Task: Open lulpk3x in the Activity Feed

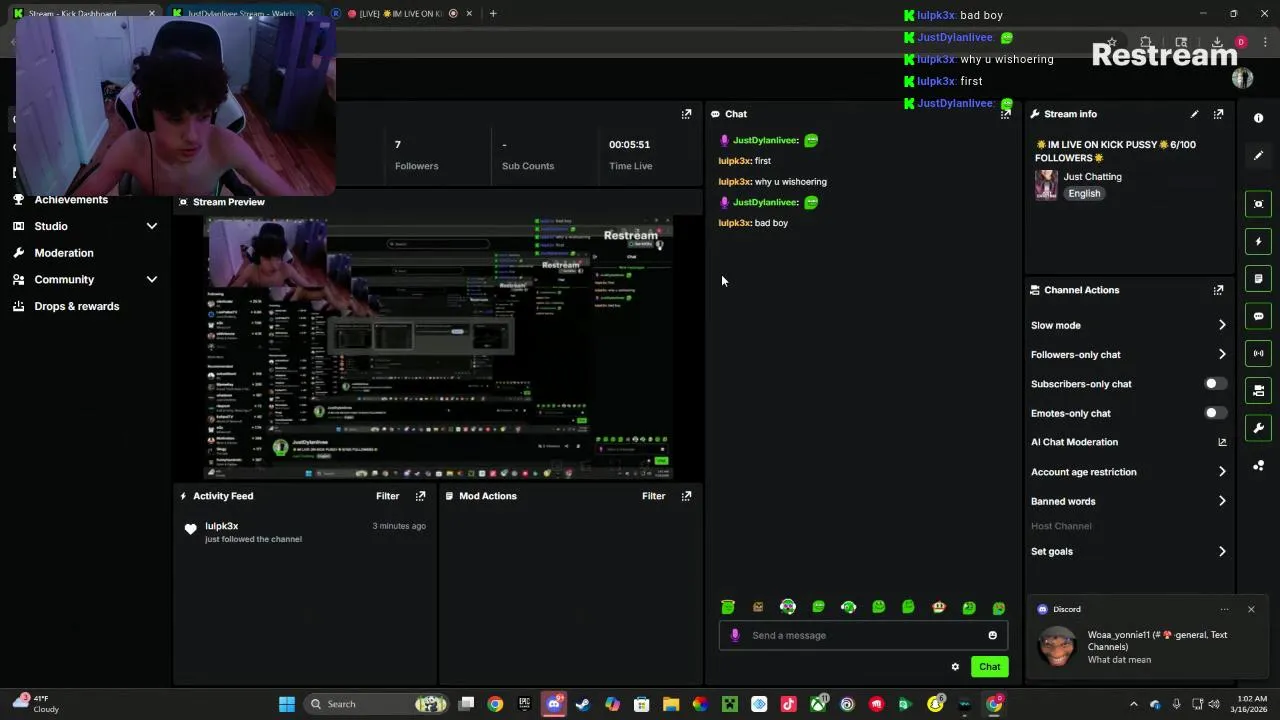Action: tap(222, 526)
